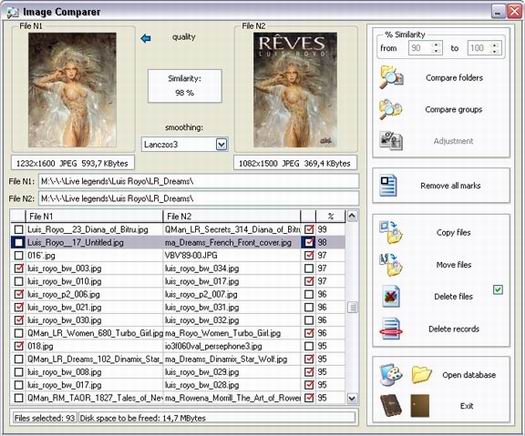The height and width of the screenshot is (436, 525).
Task: Click the paint palette database icon
Action: click(391, 375)
